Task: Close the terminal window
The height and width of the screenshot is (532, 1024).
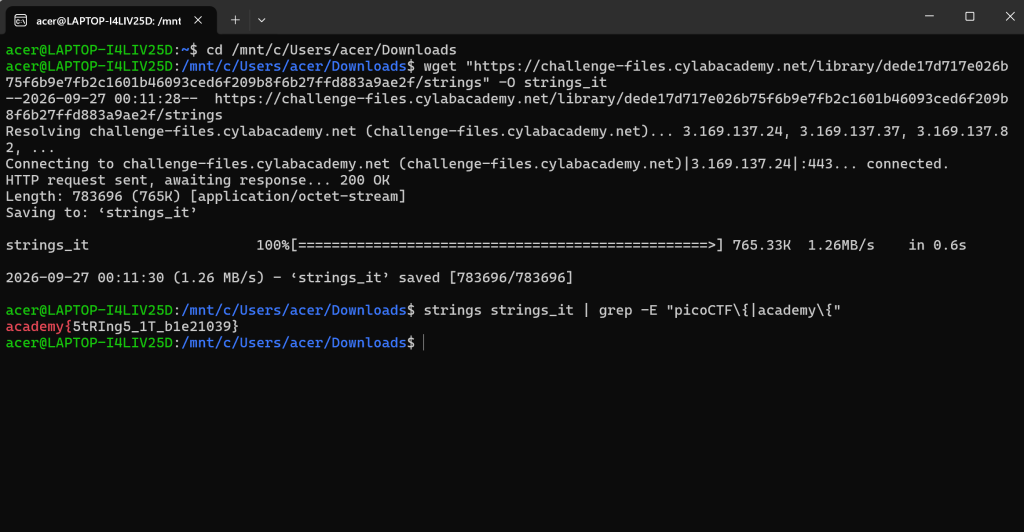Action: 1010,16
